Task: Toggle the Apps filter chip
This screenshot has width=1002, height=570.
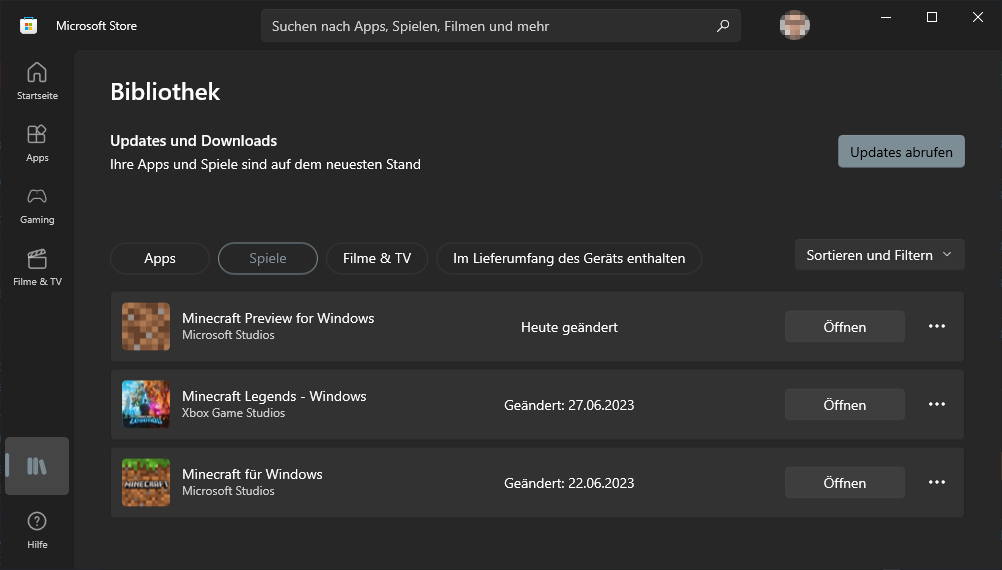Action: 160,258
